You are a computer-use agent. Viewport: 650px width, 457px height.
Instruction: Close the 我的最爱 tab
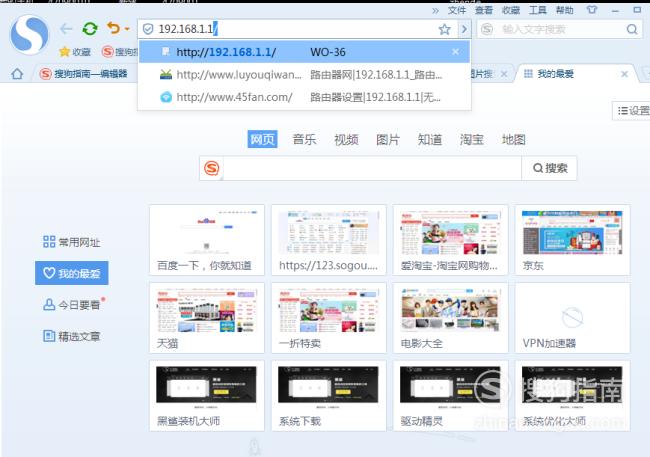click(x=624, y=74)
